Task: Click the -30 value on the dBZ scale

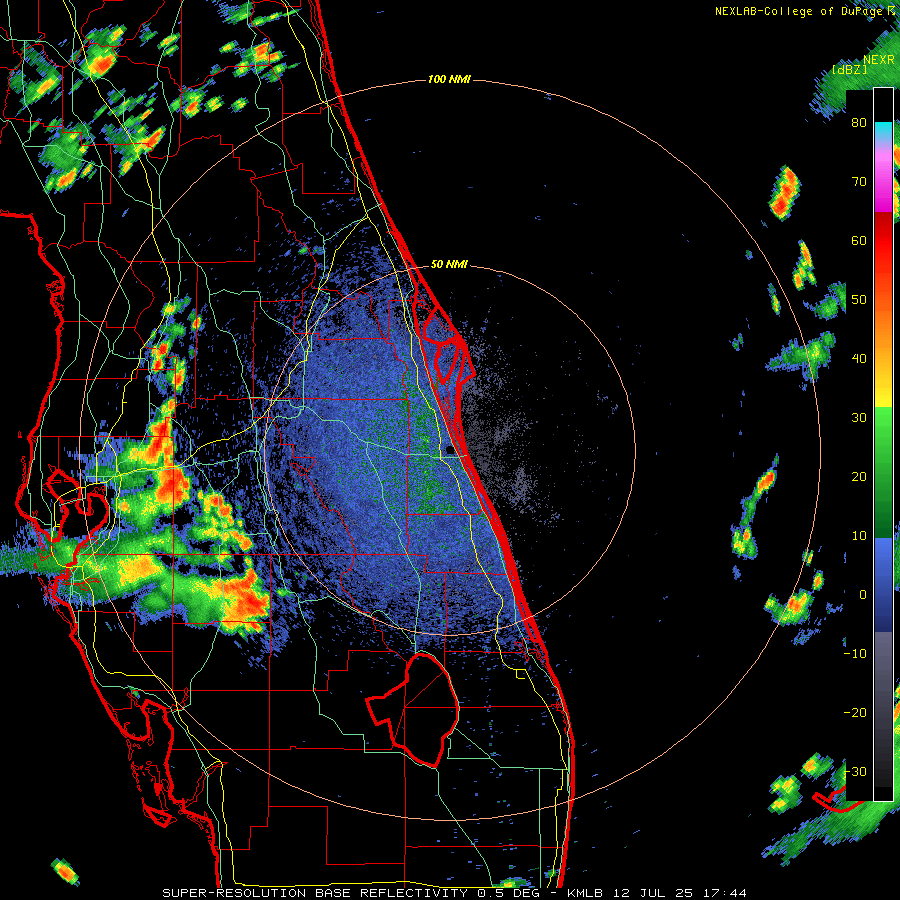Action: (x=855, y=771)
